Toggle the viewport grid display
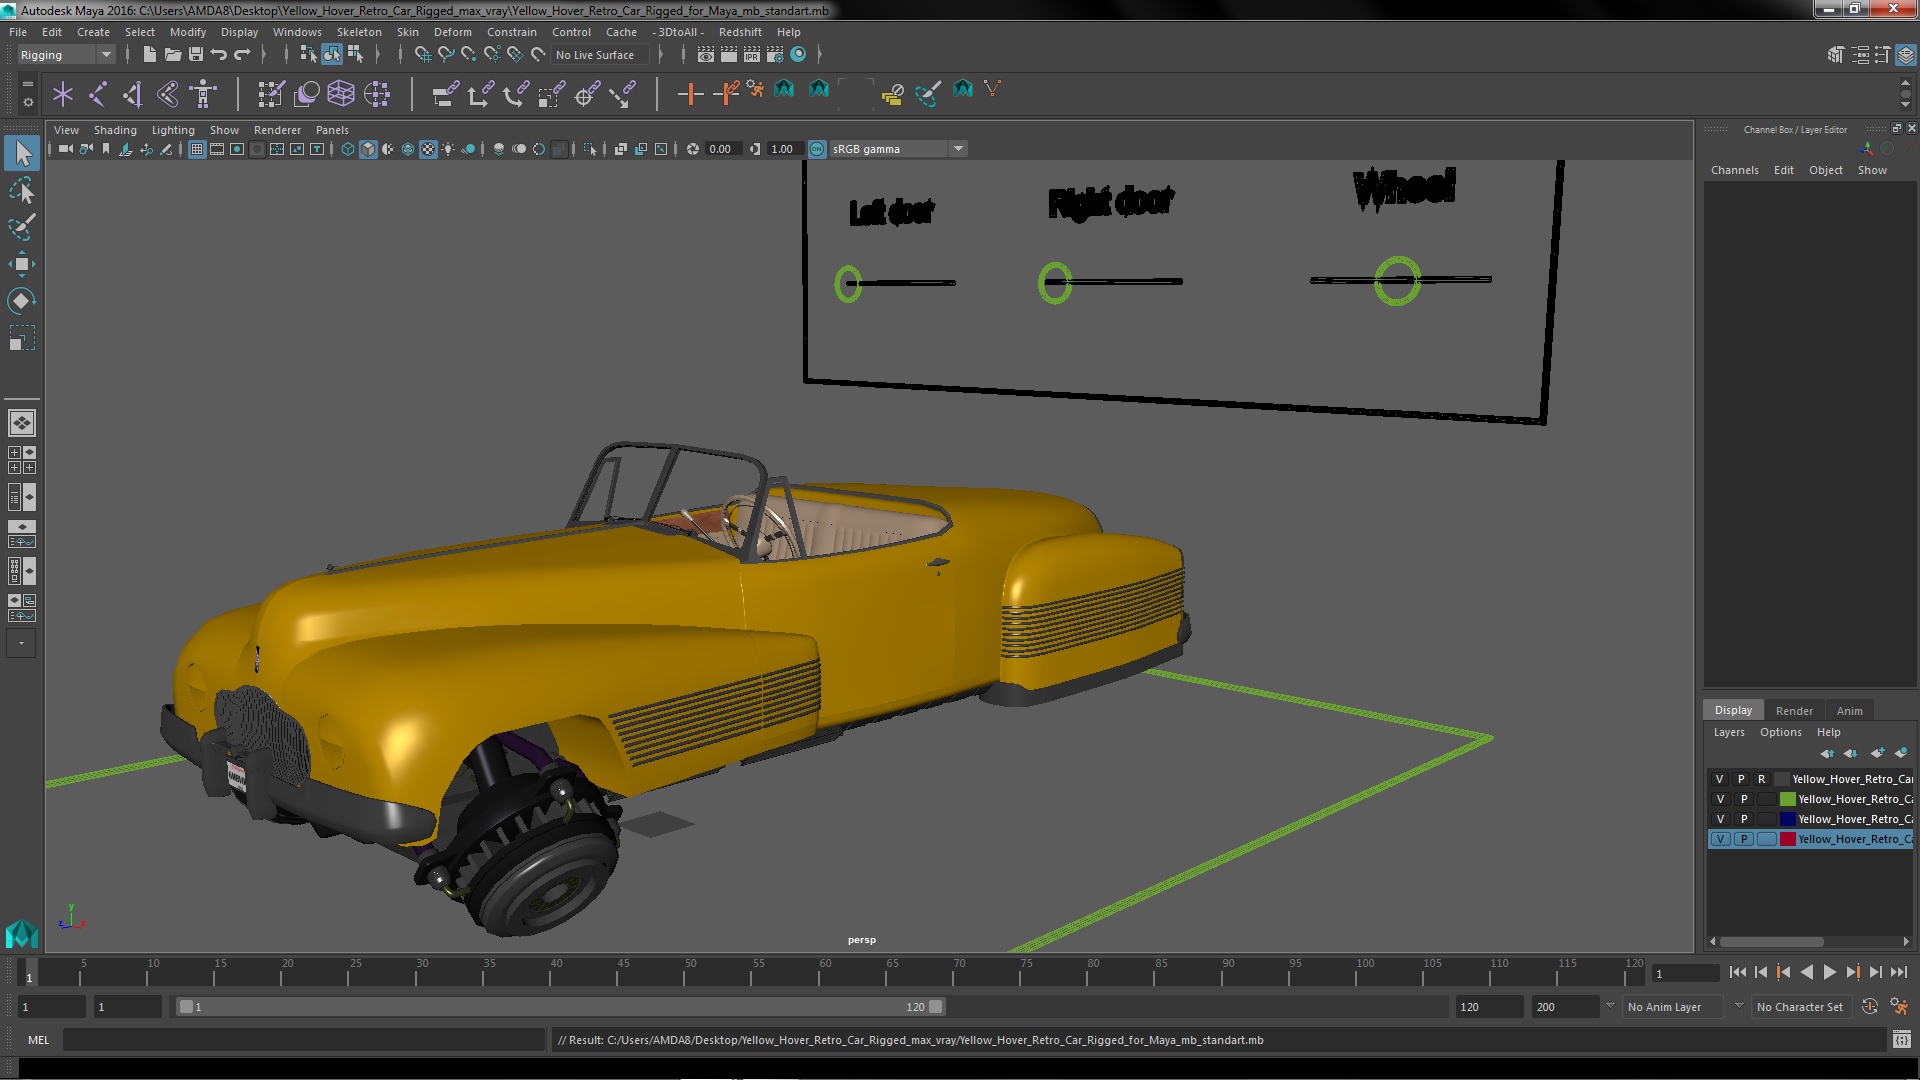Viewport: 1920px width, 1080px height. click(197, 149)
